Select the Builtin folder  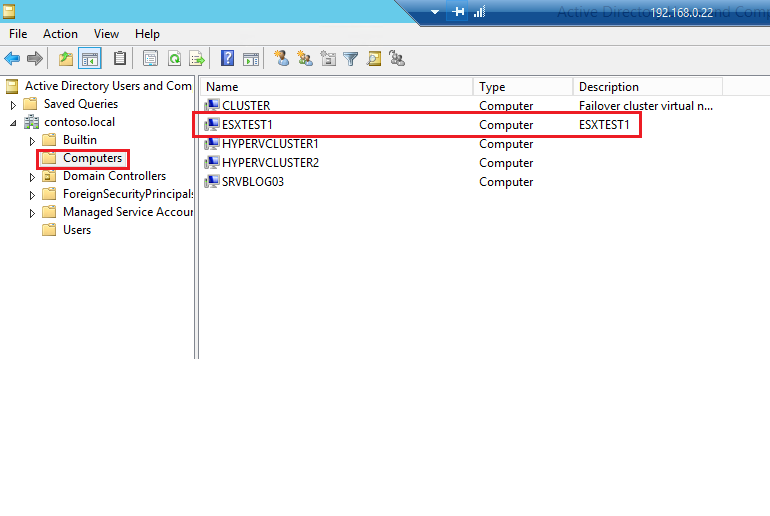point(80,140)
